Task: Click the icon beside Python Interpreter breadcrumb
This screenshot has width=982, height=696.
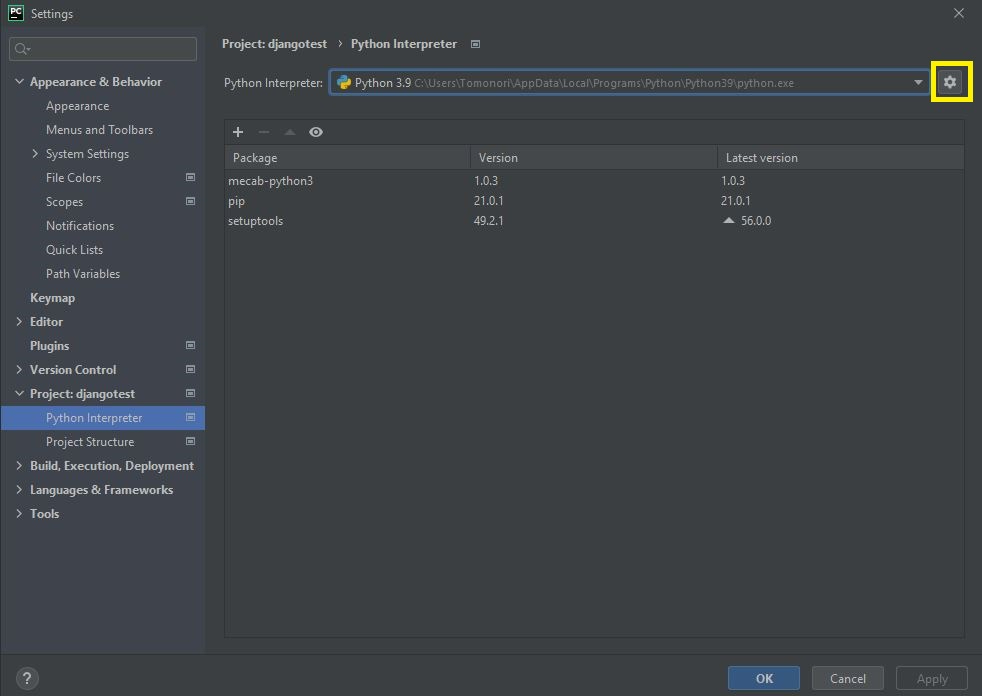Action: tap(475, 44)
